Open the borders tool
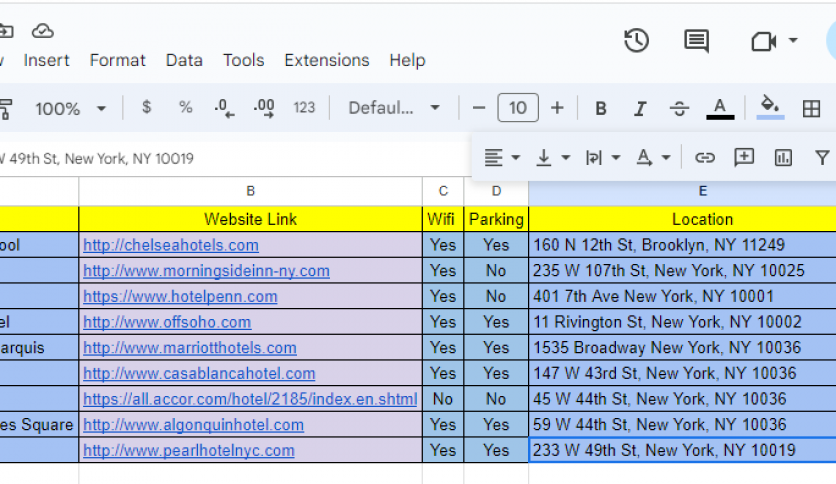The height and width of the screenshot is (484, 836). tap(811, 109)
